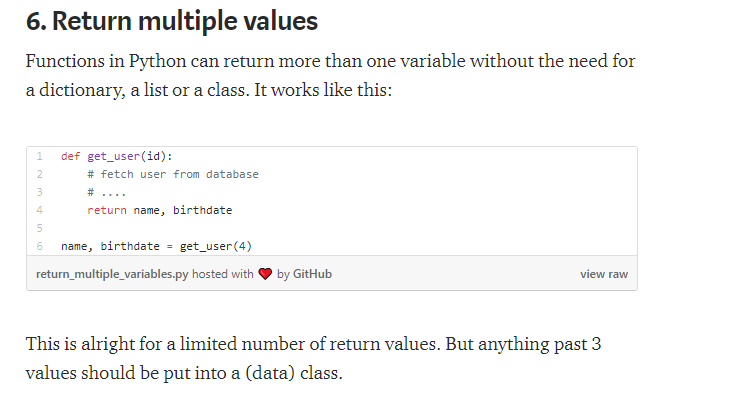Select line number 1 in the gist
This screenshot has height=410, width=745.
click(39, 156)
